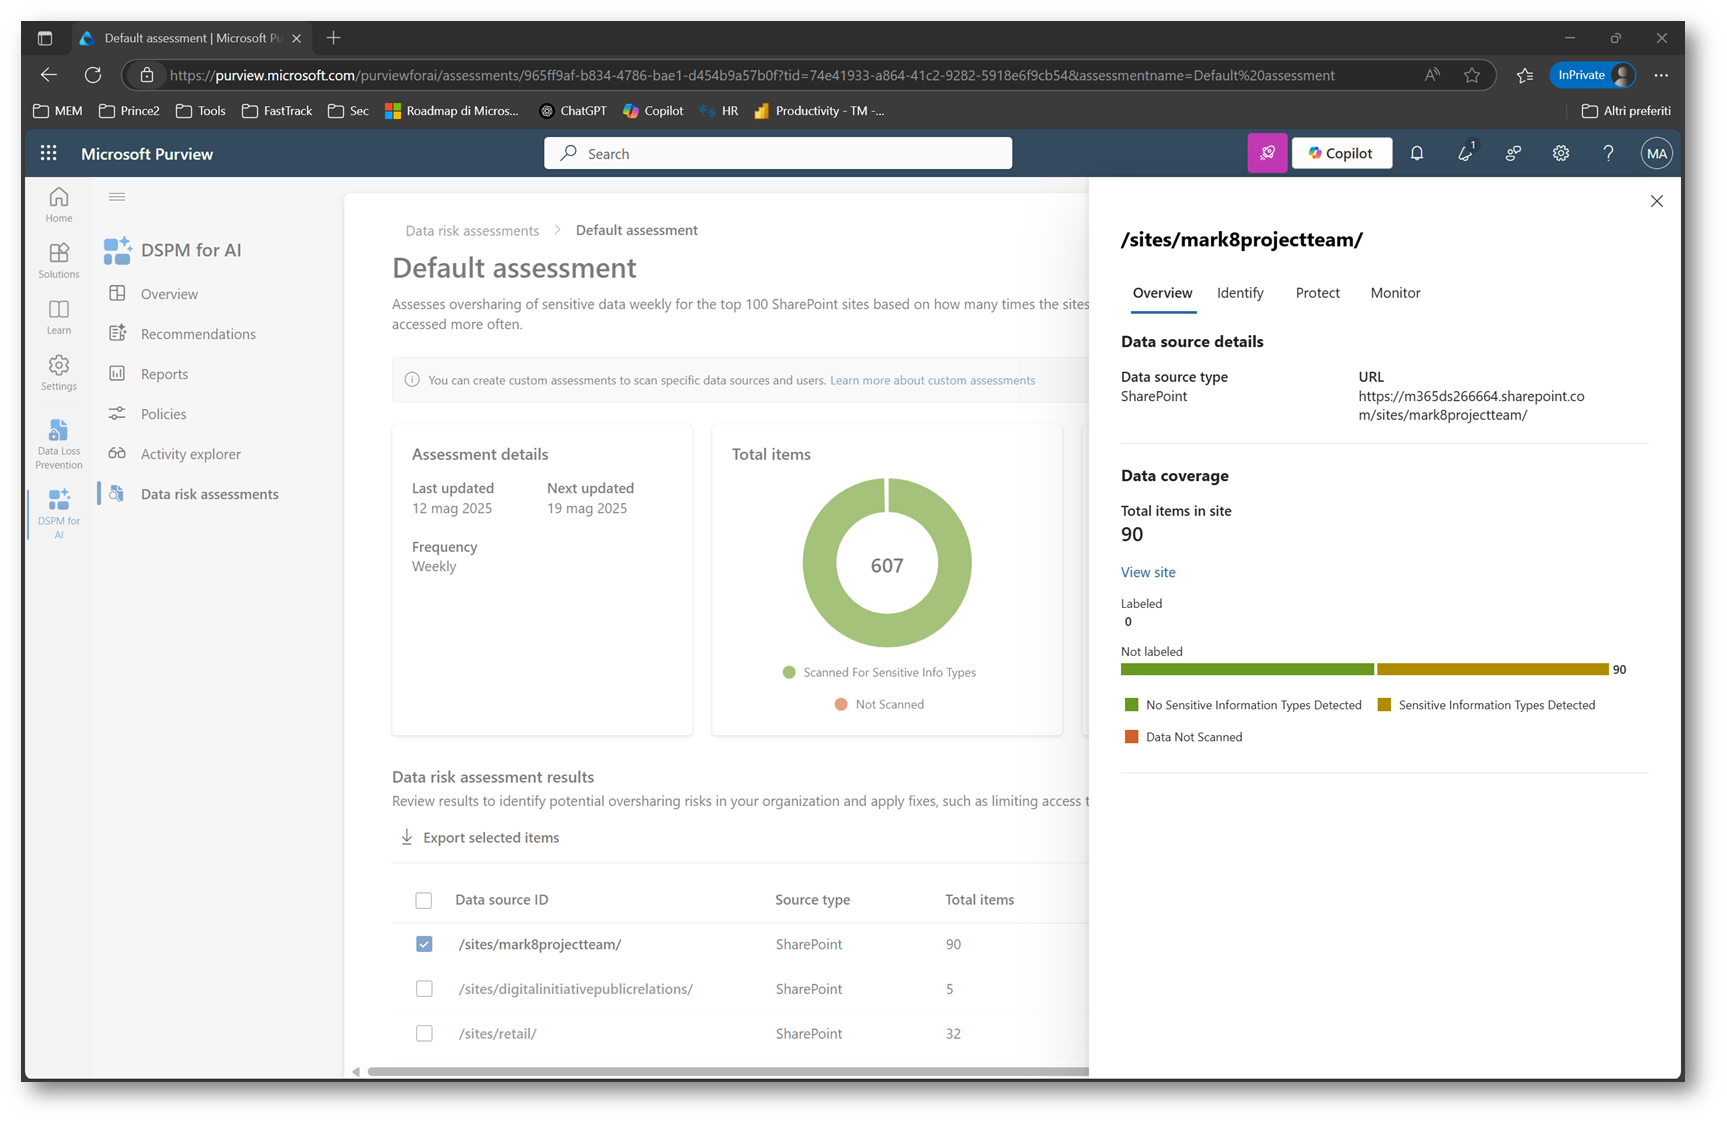Open browser favorites list icon
The height and width of the screenshot is (1124, 1727).
[x=1524, y=75]
